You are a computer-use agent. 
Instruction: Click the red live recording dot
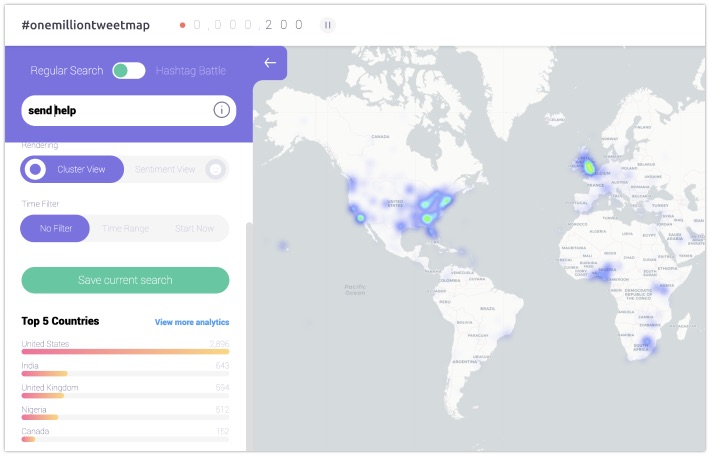pyautogui.click(x=182, y=25)
